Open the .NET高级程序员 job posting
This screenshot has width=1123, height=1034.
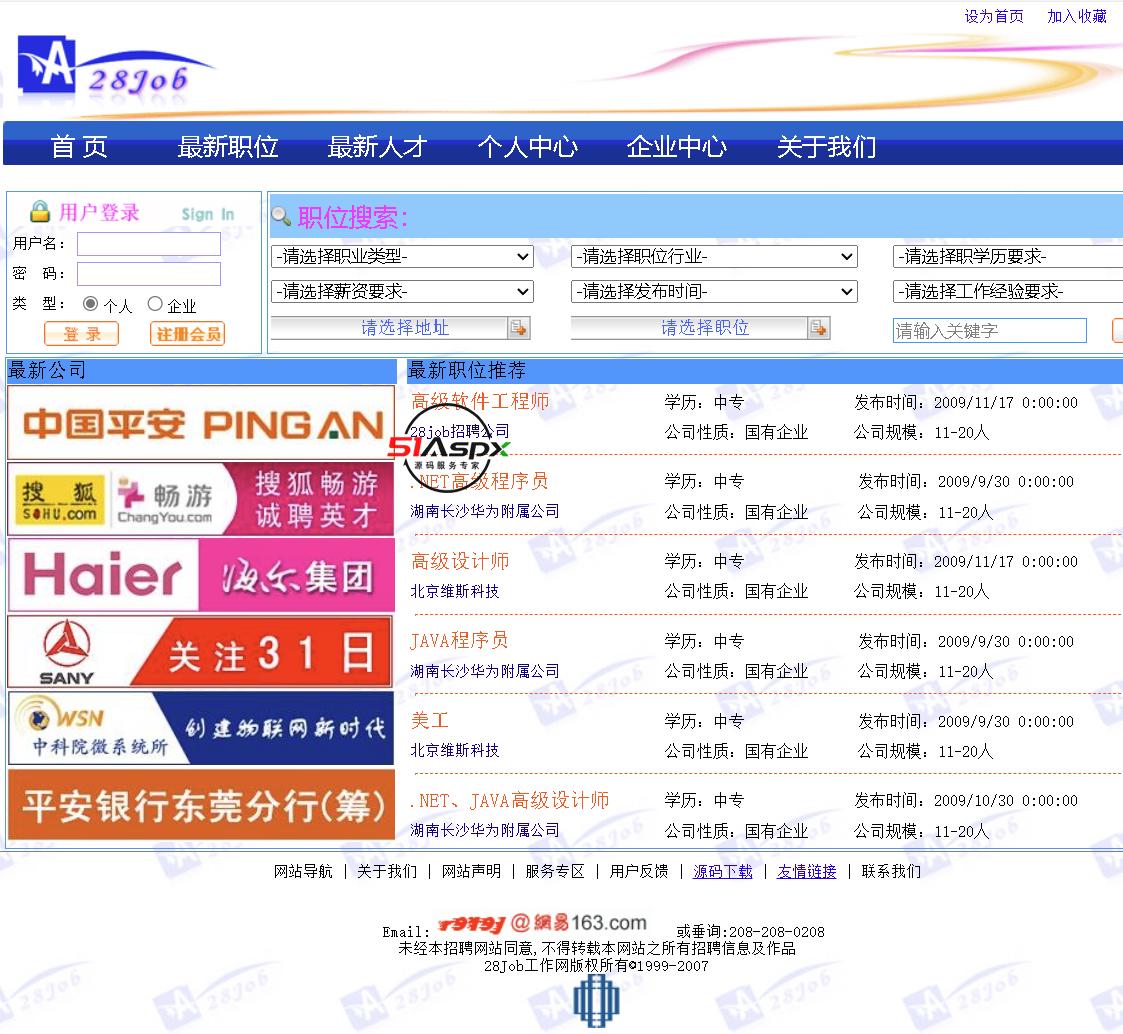[x=479, y=481]
